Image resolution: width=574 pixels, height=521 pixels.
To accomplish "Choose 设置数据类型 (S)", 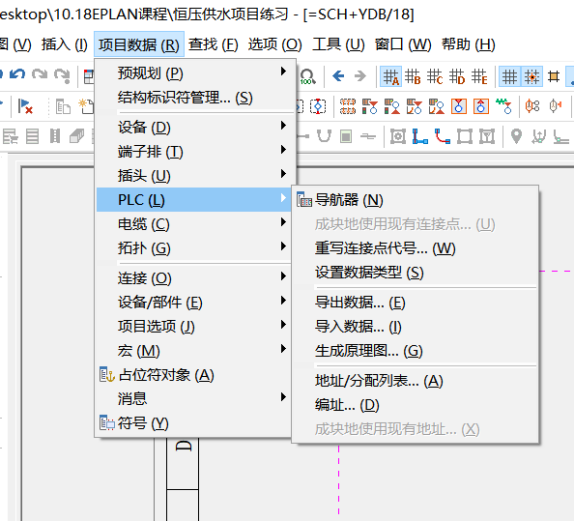I will click(x=415, y=272).
